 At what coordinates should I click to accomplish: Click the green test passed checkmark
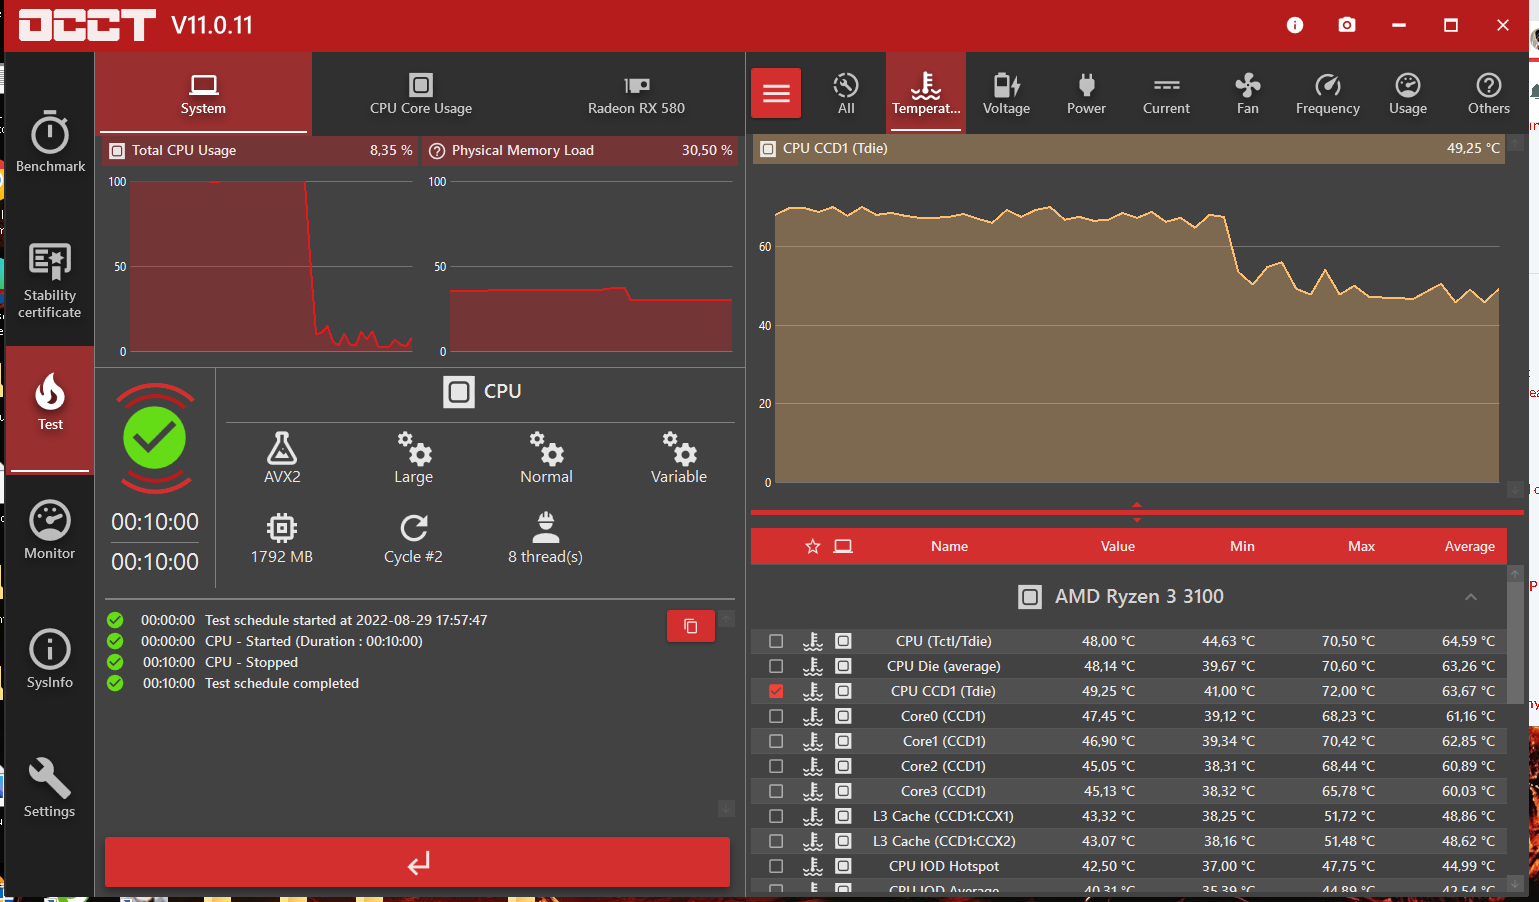pyautogui.click(x=155, y=438)
